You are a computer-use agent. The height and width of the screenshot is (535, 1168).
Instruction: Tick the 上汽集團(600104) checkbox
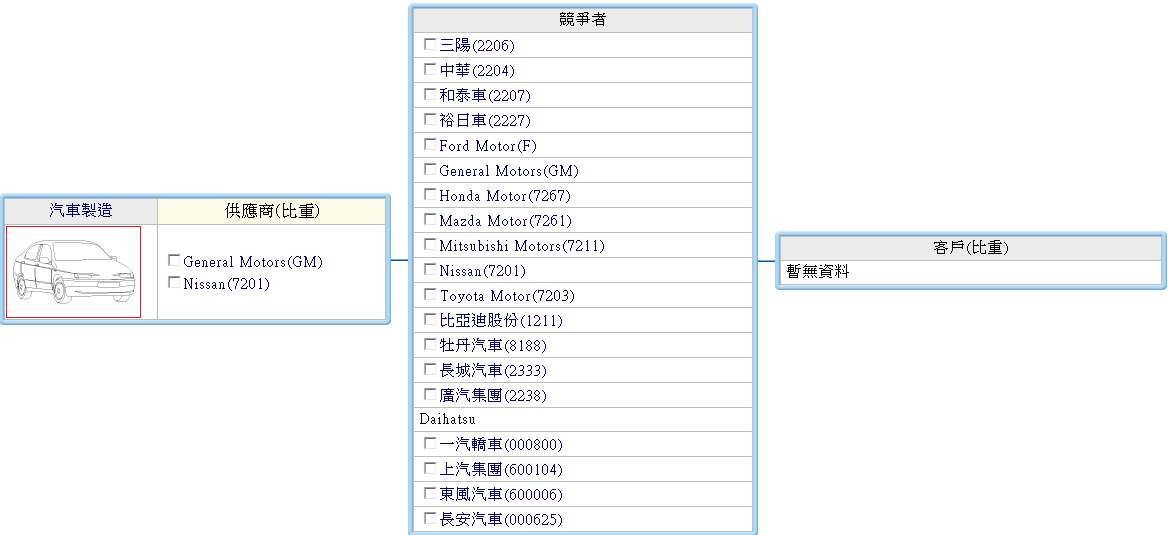click(430, 469)
